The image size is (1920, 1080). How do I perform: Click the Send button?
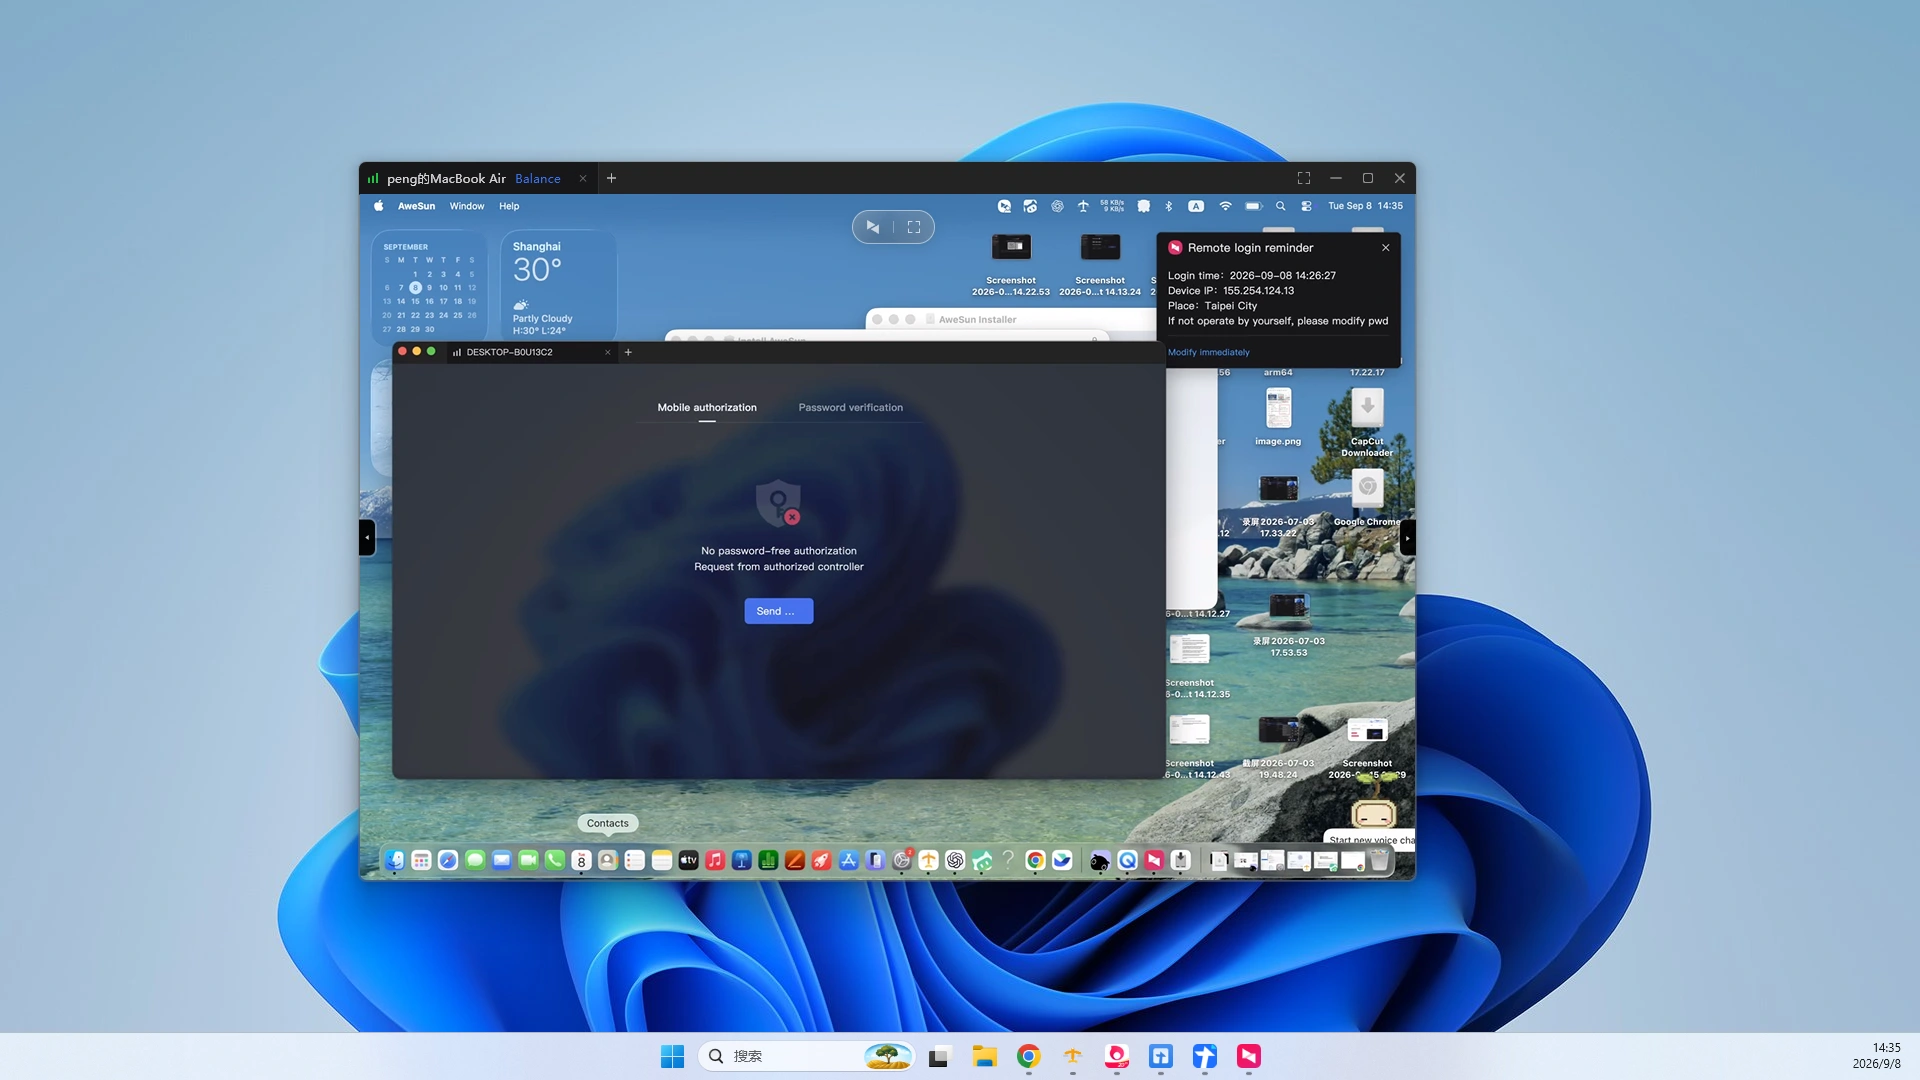tap(778, 611)
